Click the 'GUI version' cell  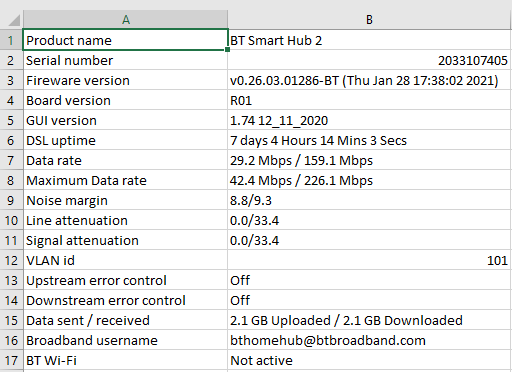(x=125, y=120)
